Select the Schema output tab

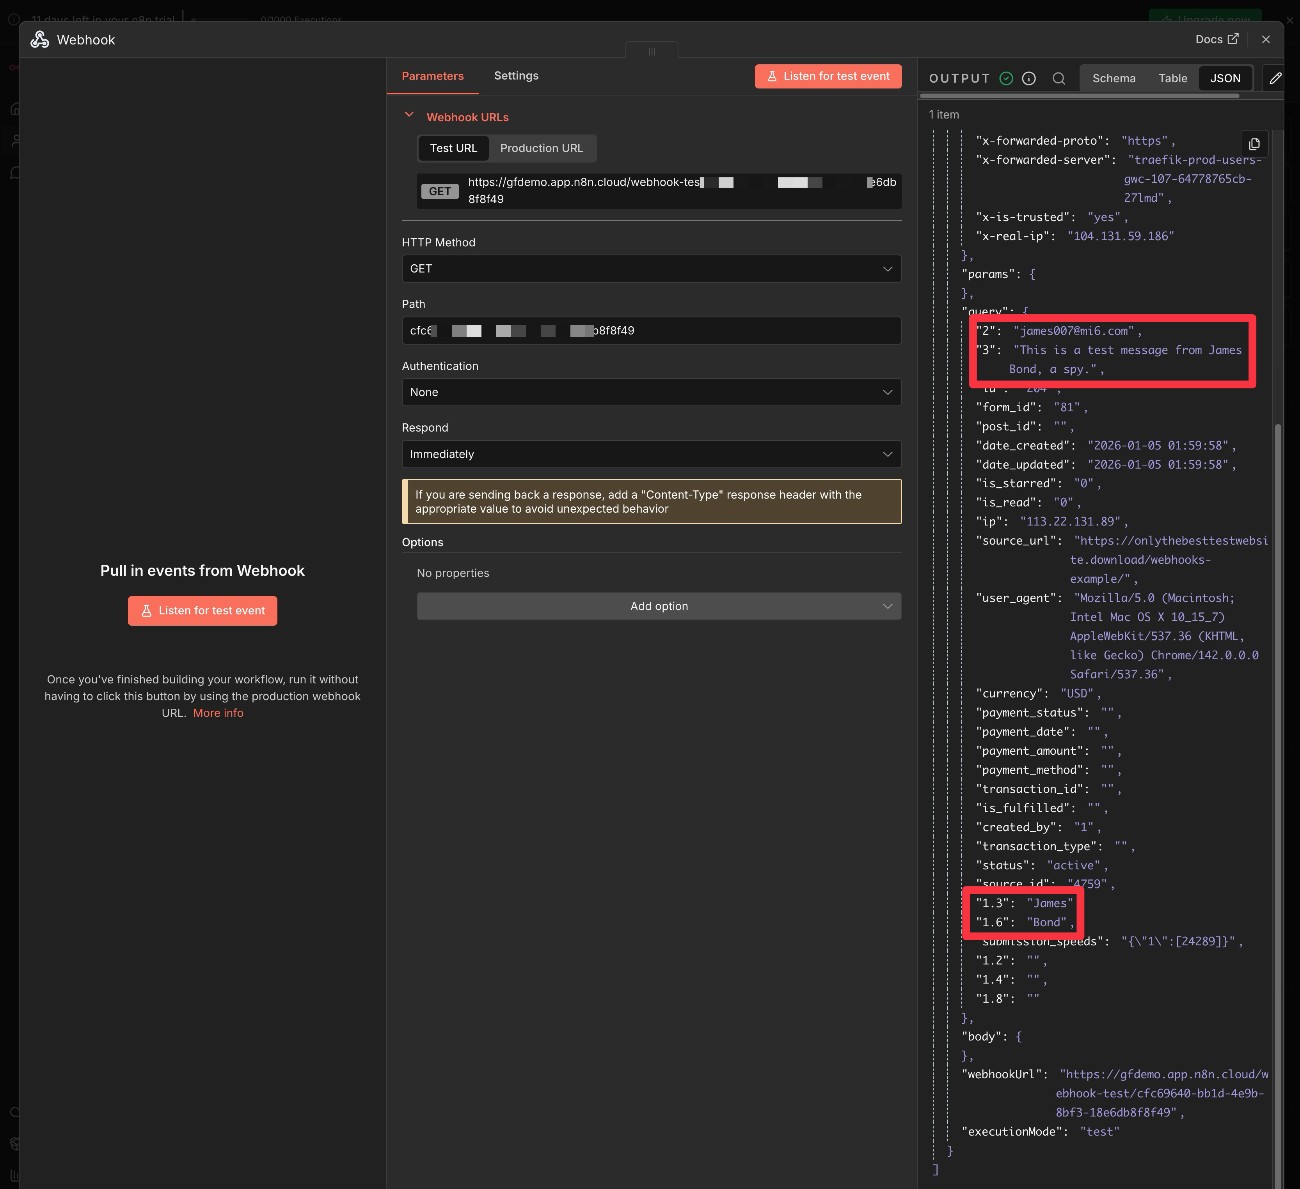tap(1113, 78)
